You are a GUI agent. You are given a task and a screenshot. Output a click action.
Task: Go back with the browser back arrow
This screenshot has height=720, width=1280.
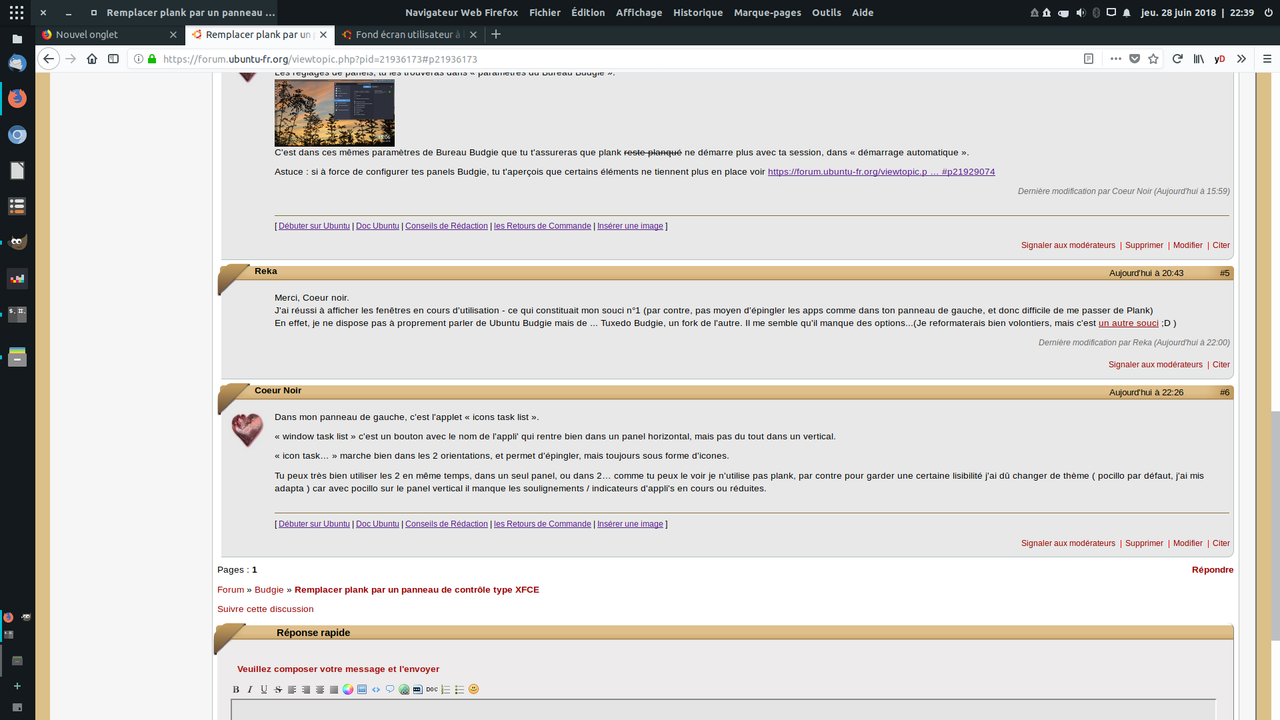pyautogui.click(x=48, y=59)
